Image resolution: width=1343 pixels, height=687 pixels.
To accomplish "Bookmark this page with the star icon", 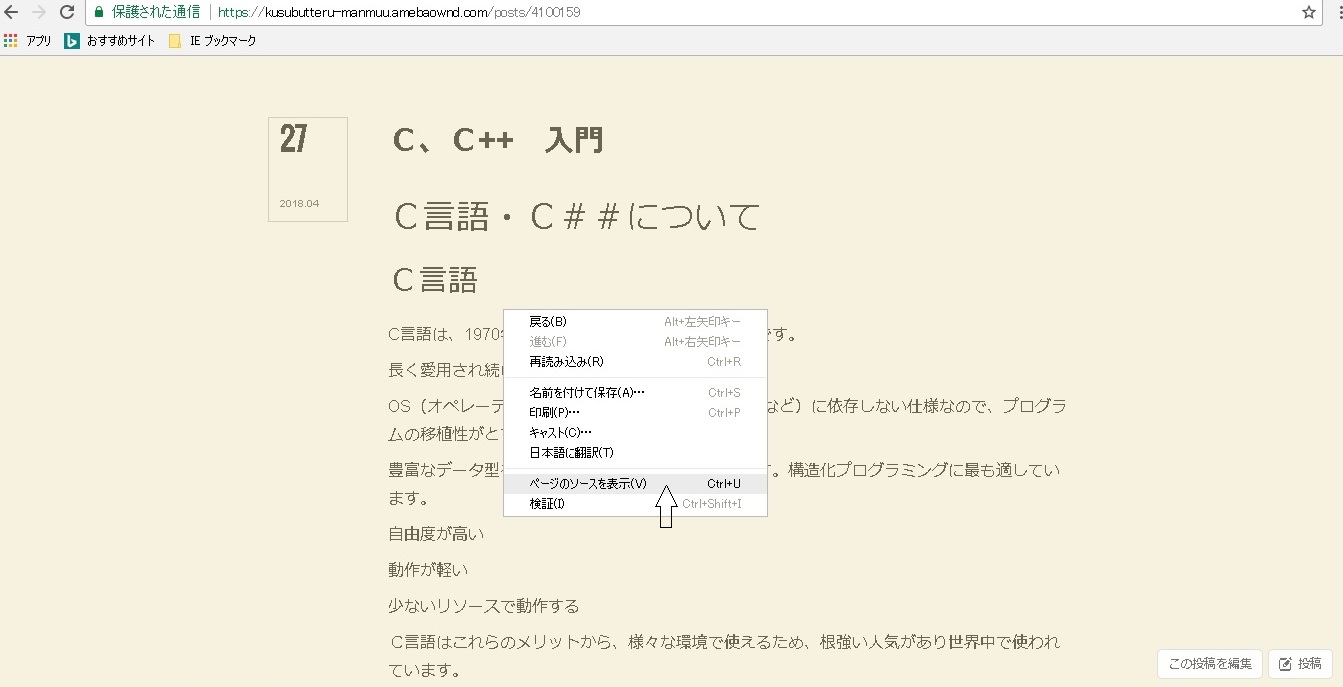I will (x=1309, y=12).
